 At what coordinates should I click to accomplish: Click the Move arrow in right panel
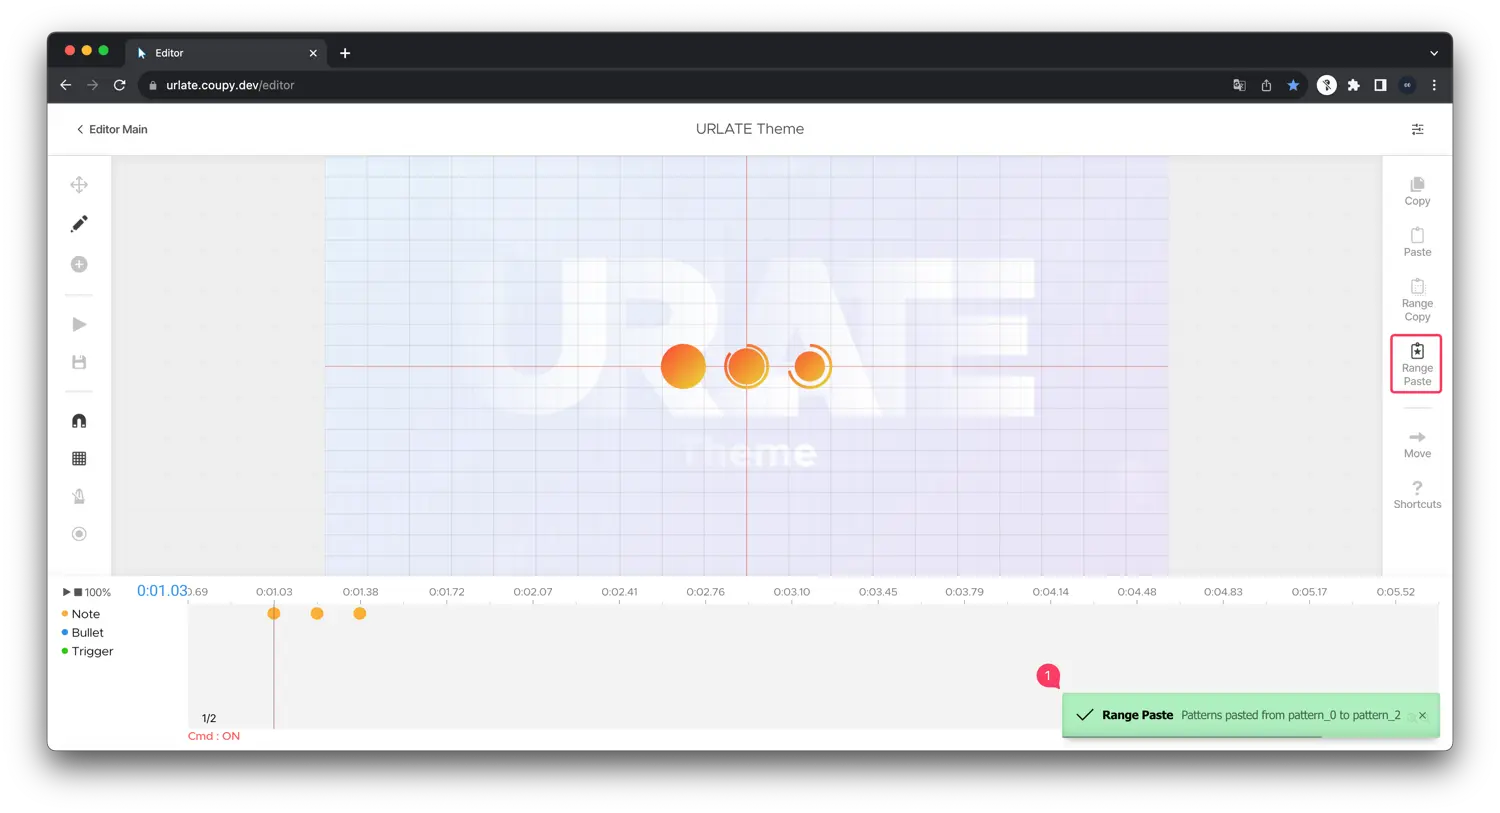tap(1417, 443)
